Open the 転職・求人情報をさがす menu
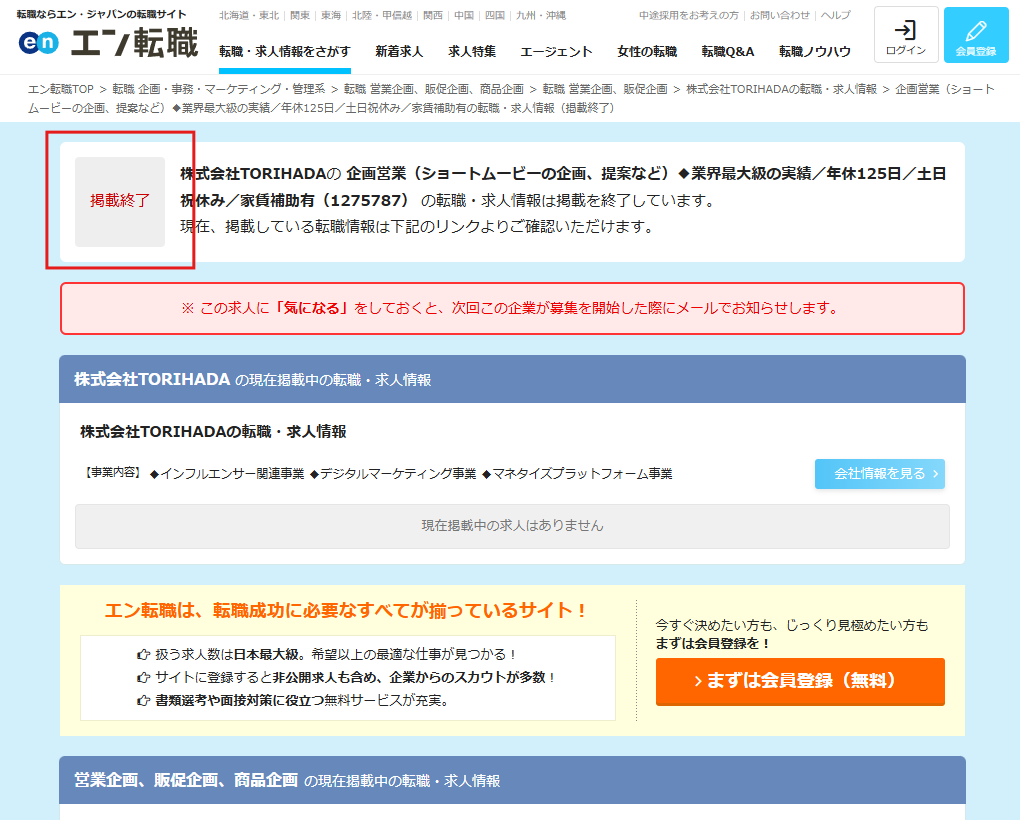Screen dimensions: 1020x820 285,49
